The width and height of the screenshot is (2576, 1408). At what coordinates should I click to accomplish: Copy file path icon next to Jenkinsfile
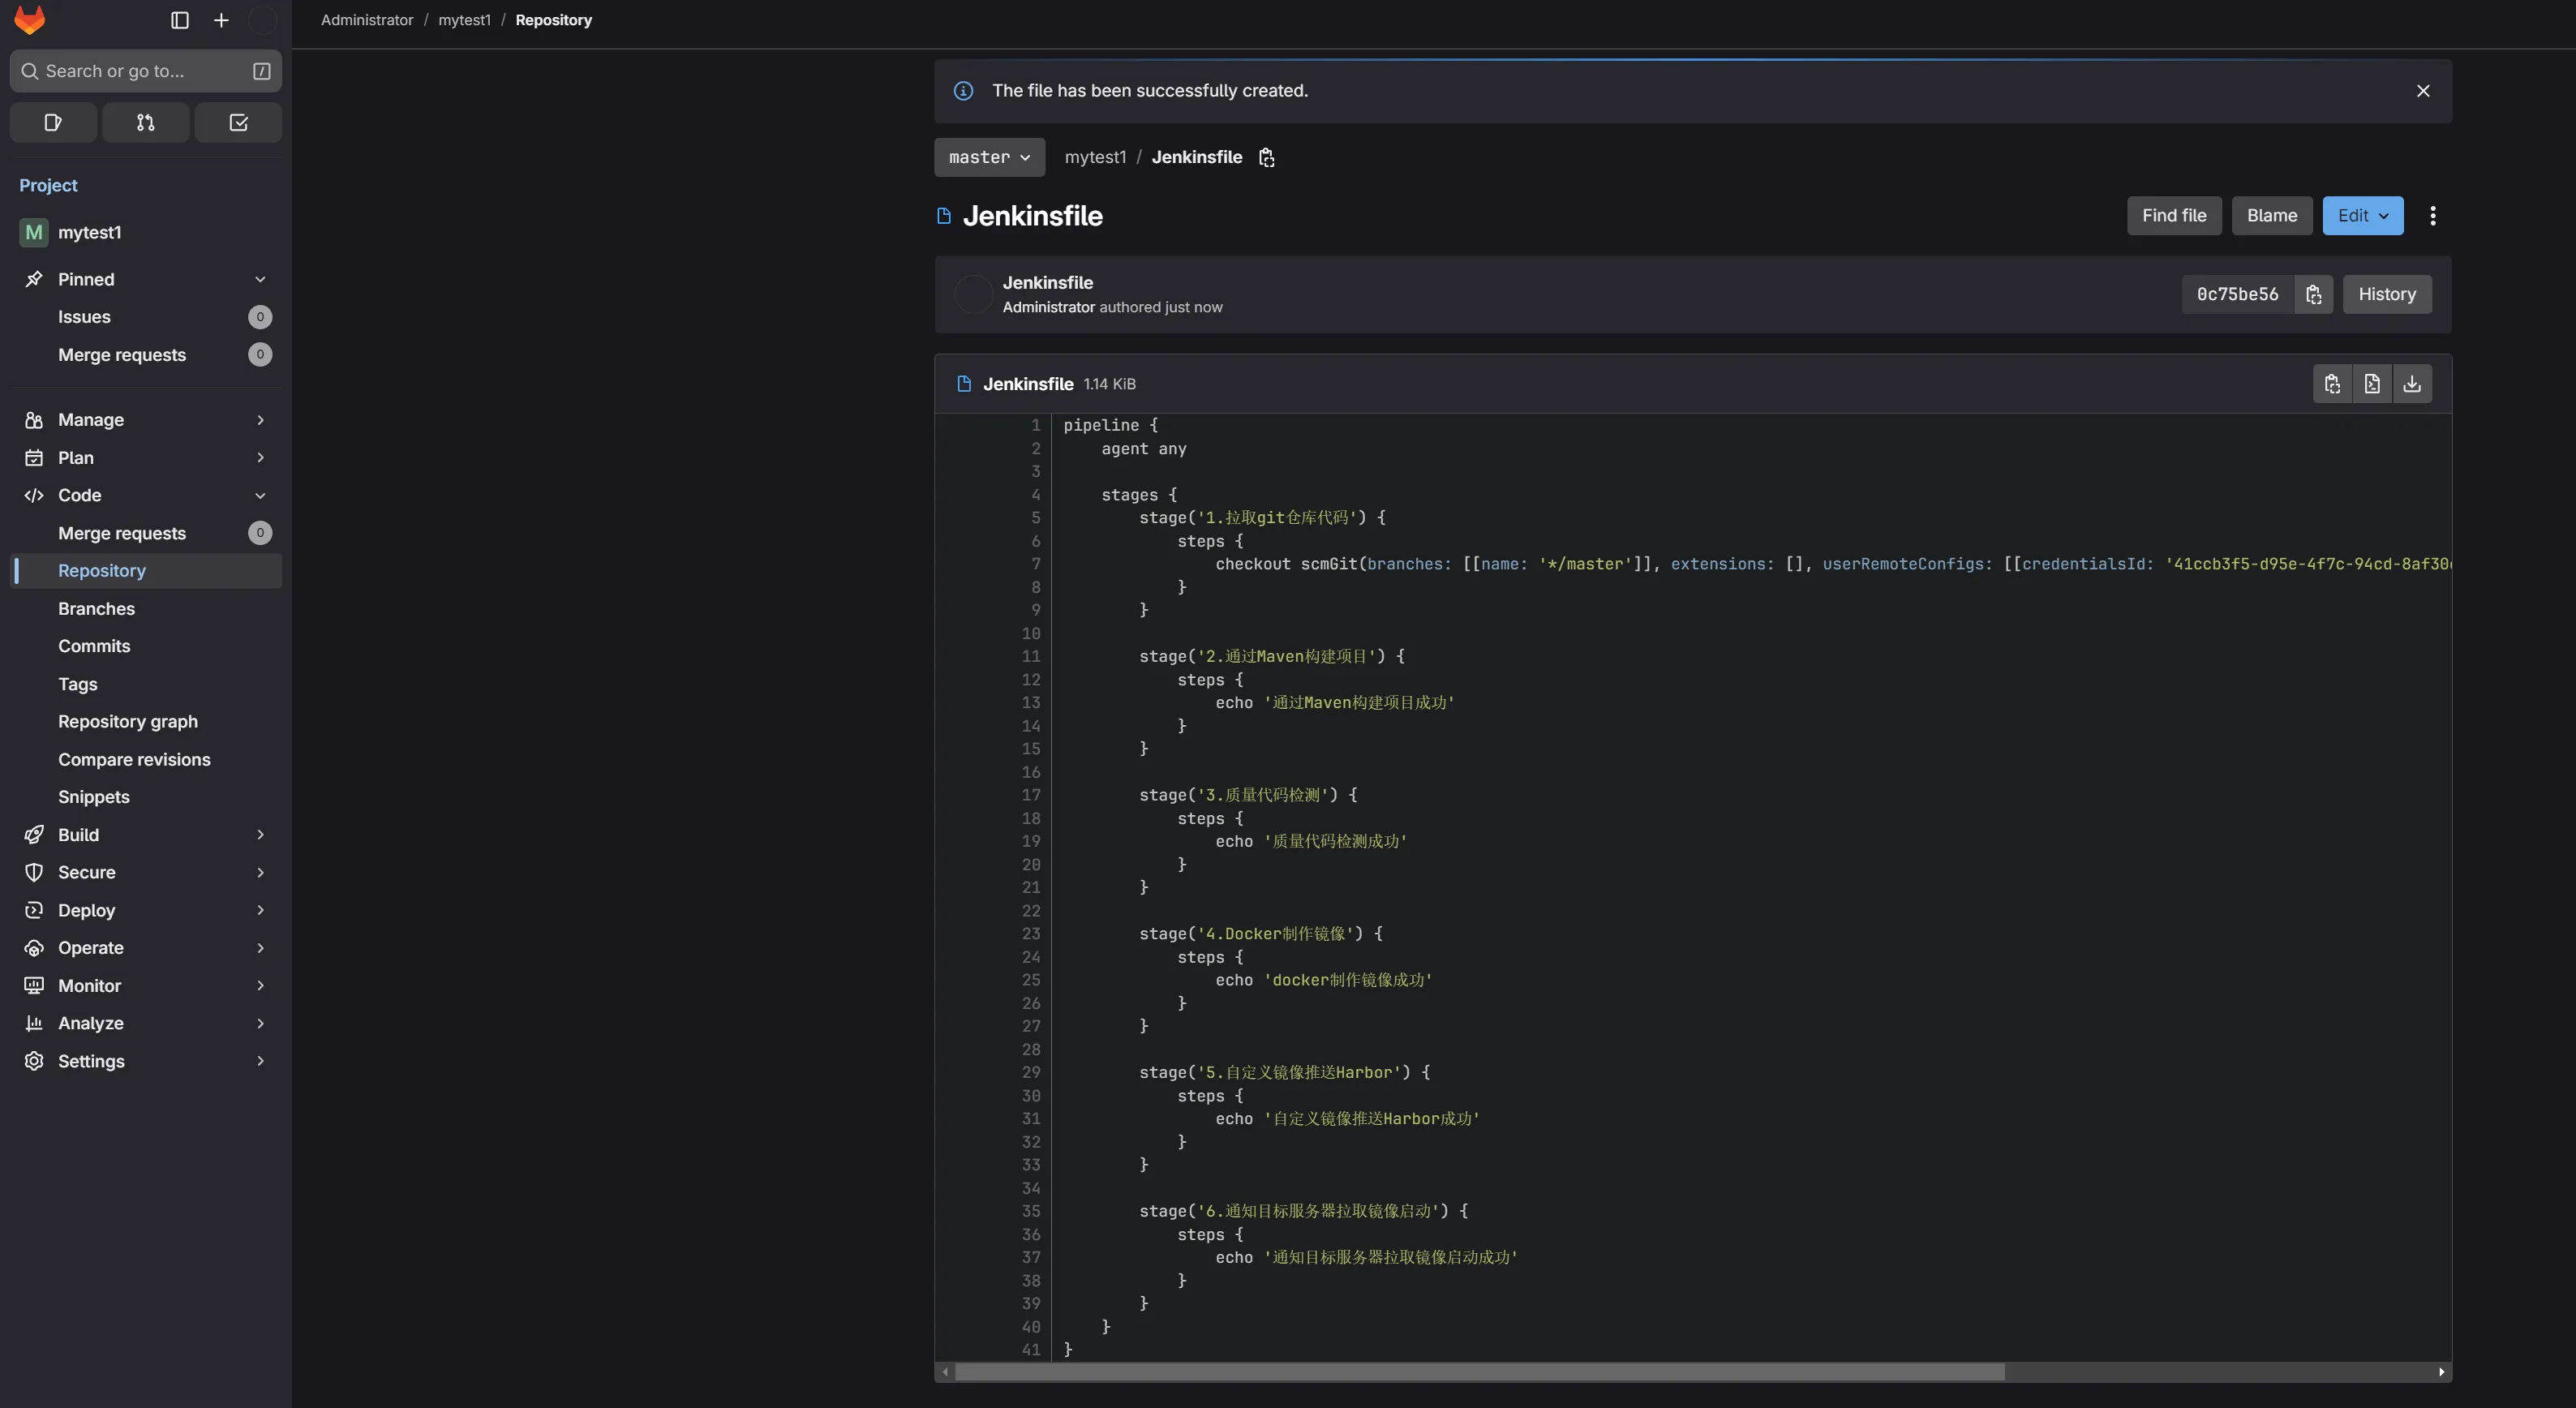pos(1266,157)
